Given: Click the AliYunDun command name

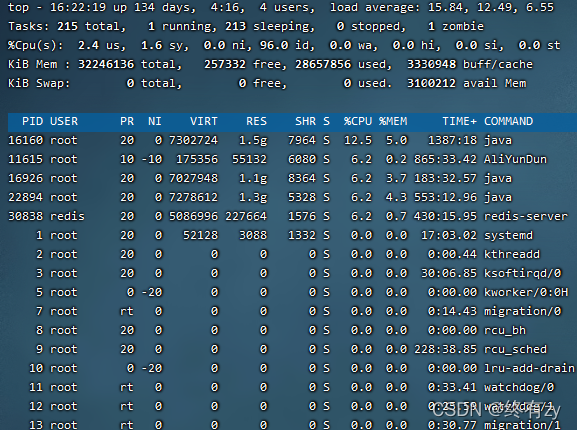Looking at the screenshot, I should coord(515,159).
